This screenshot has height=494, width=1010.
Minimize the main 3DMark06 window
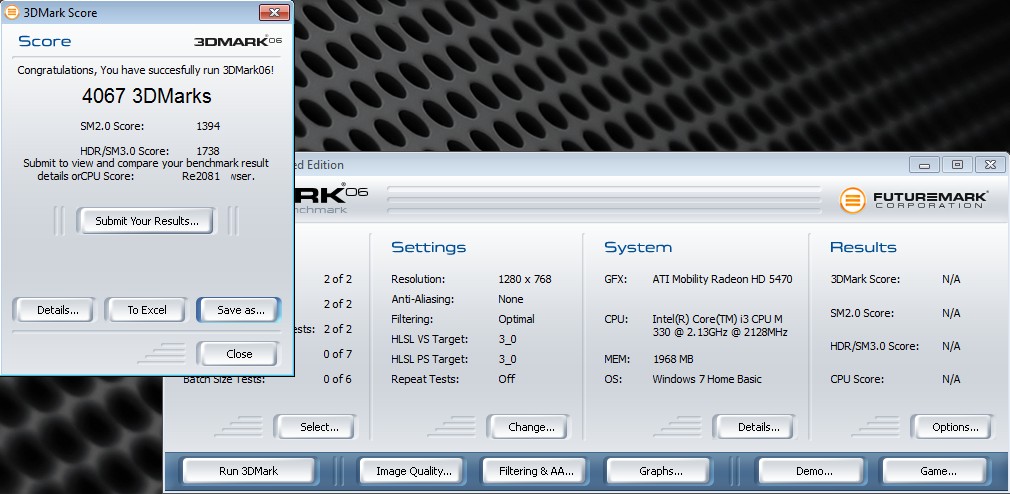tap(925, 165)
